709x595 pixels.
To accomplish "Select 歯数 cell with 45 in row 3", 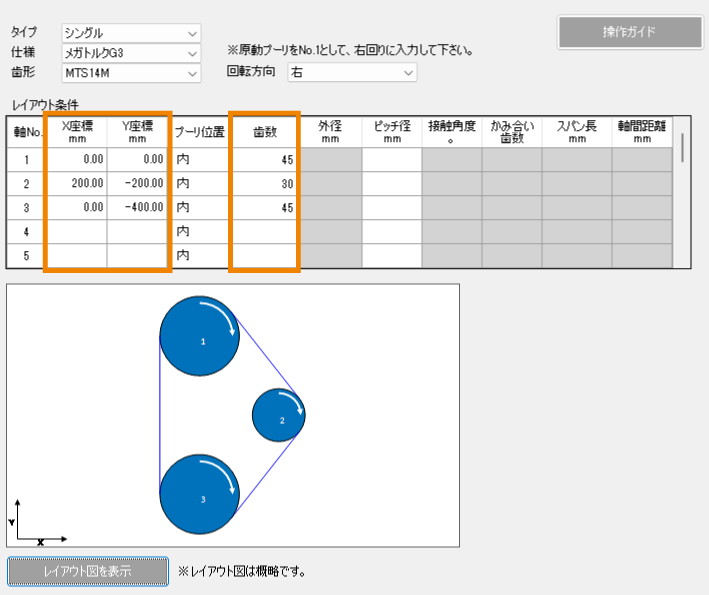I will (x=265, y=207).
